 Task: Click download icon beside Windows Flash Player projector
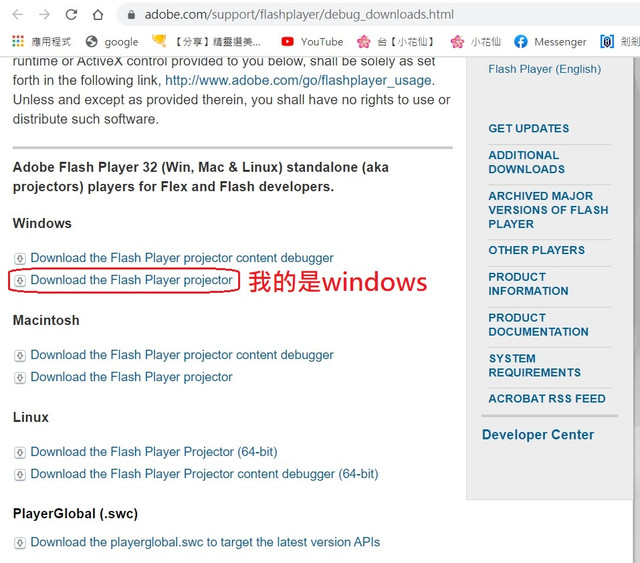click(20, 280)
